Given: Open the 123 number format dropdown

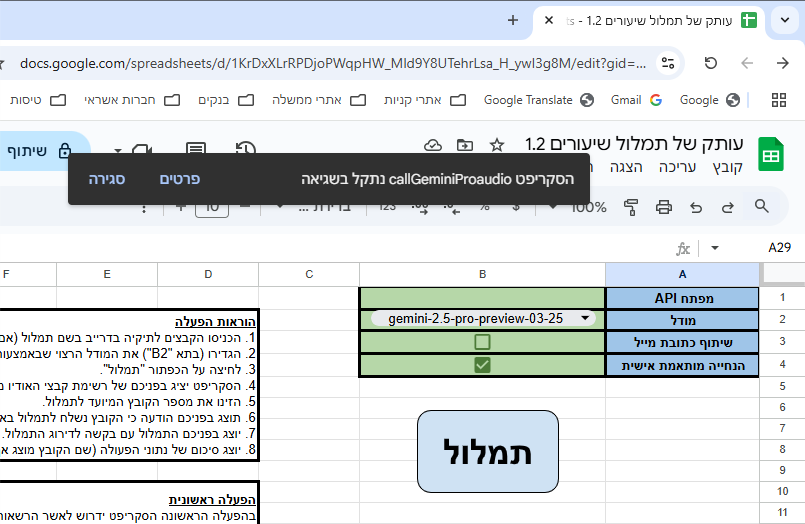Looking at the screenshot, I should 388,208.
